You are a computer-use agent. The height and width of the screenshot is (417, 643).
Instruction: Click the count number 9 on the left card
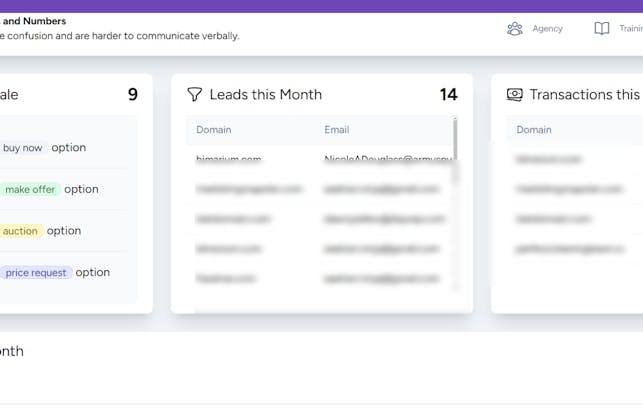tap(133, 95)
